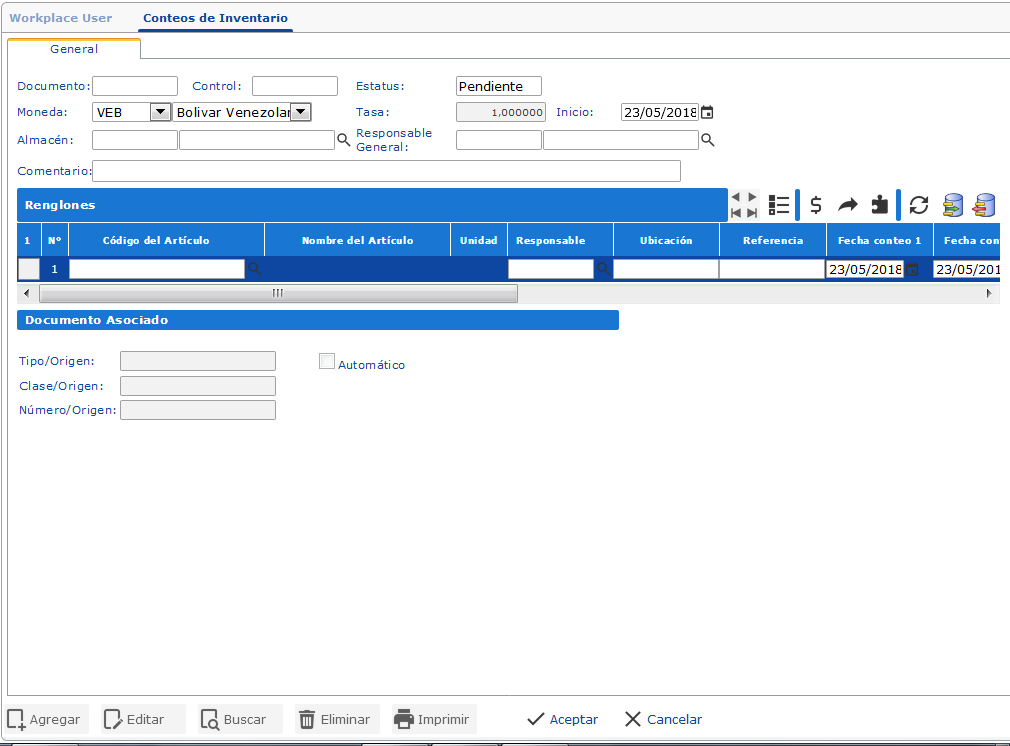Toggle the row 1 selection box
Image resolution: width=1010 pixels, height=746 pixels.
(29, 269)
